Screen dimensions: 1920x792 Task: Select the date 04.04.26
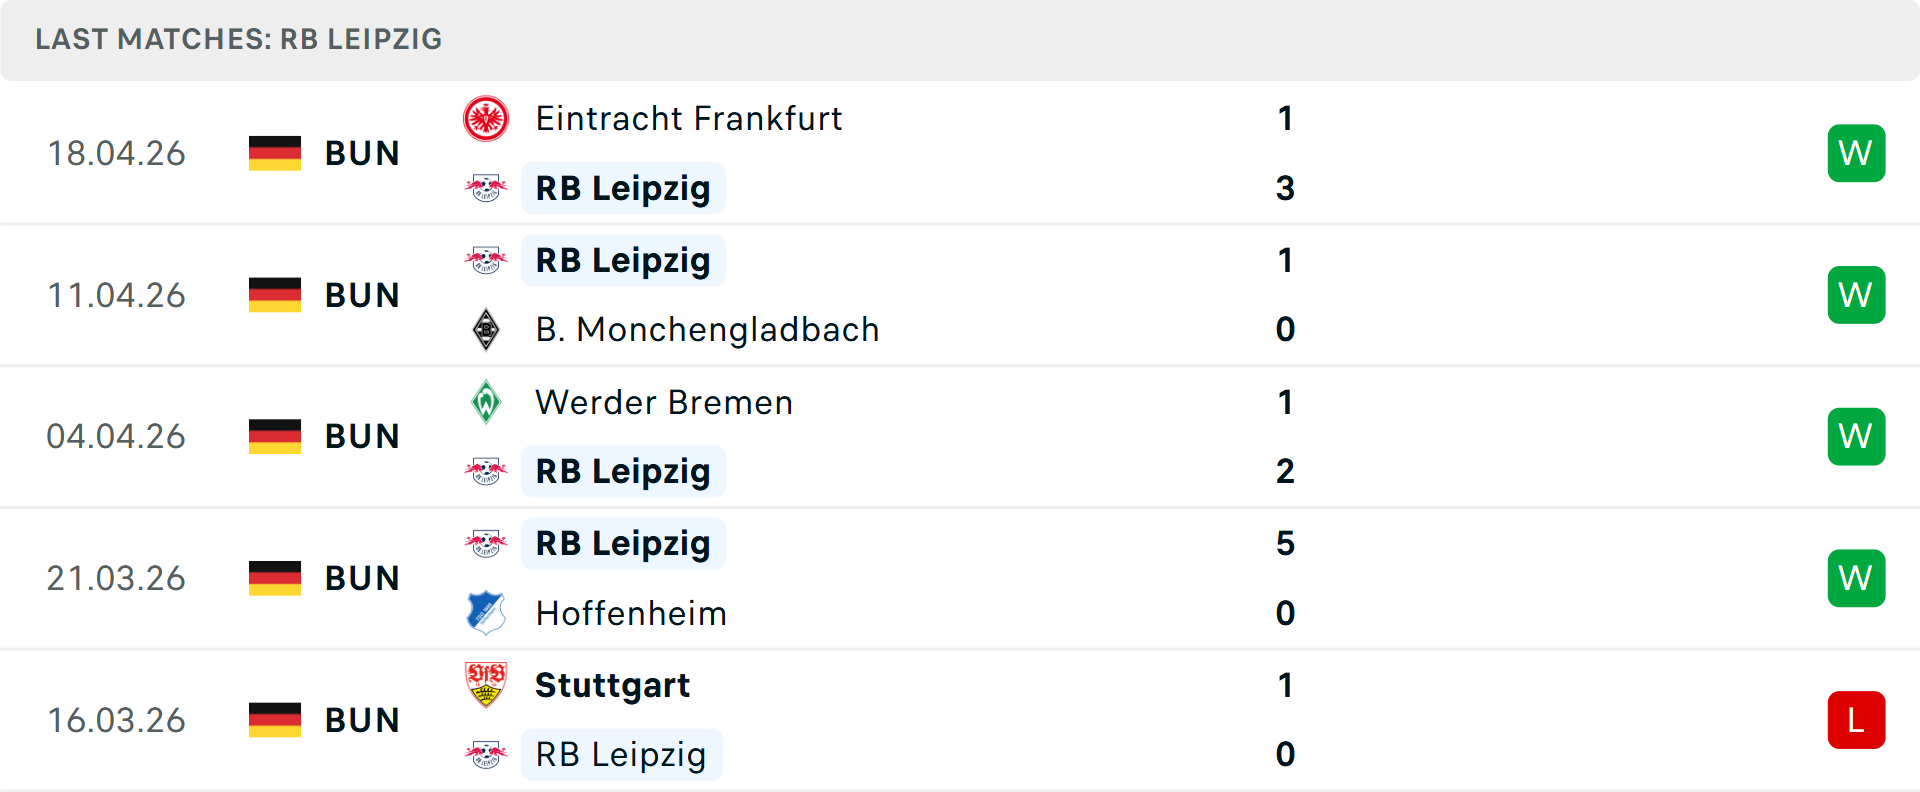[x=116, y=435]
